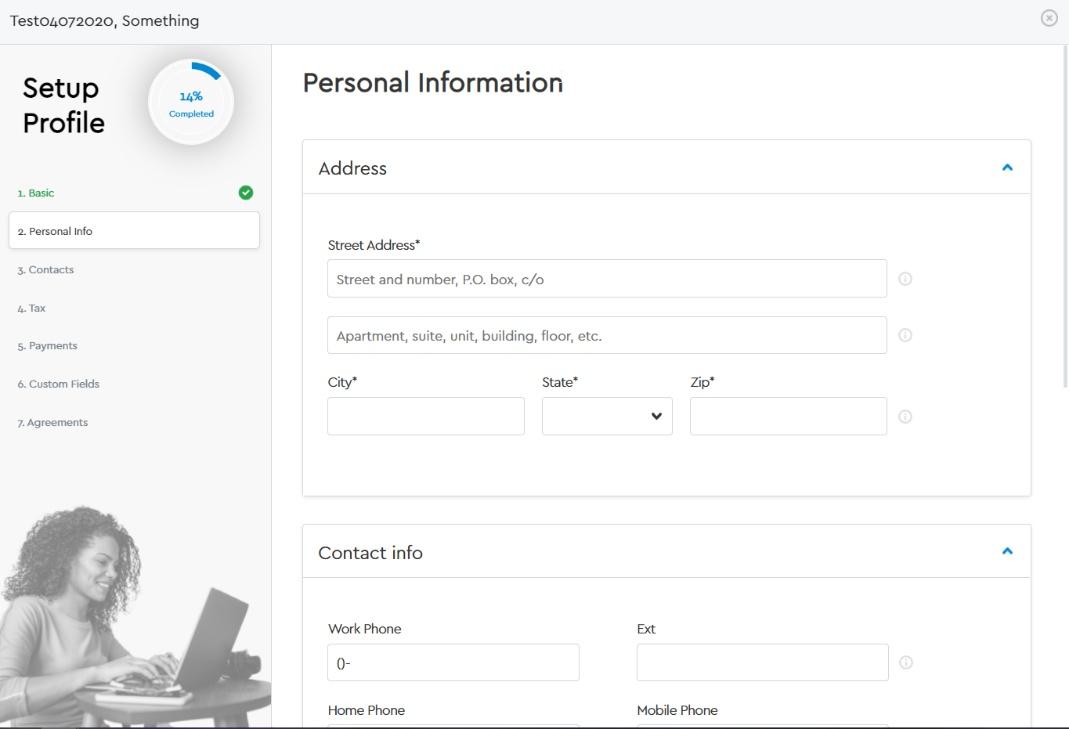This screenshot has height=729, width=1069.
Task: Open the Agreements step
Action: point(52,423)
